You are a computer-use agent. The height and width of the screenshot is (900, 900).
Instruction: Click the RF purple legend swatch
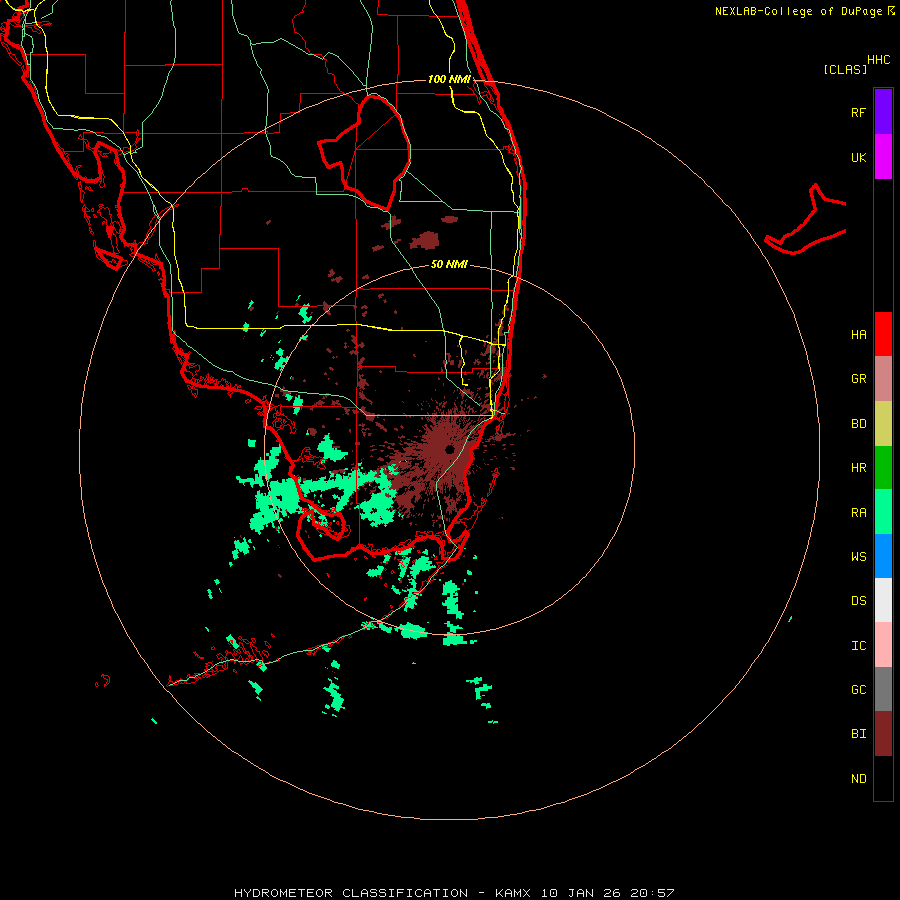pos(883,112)
